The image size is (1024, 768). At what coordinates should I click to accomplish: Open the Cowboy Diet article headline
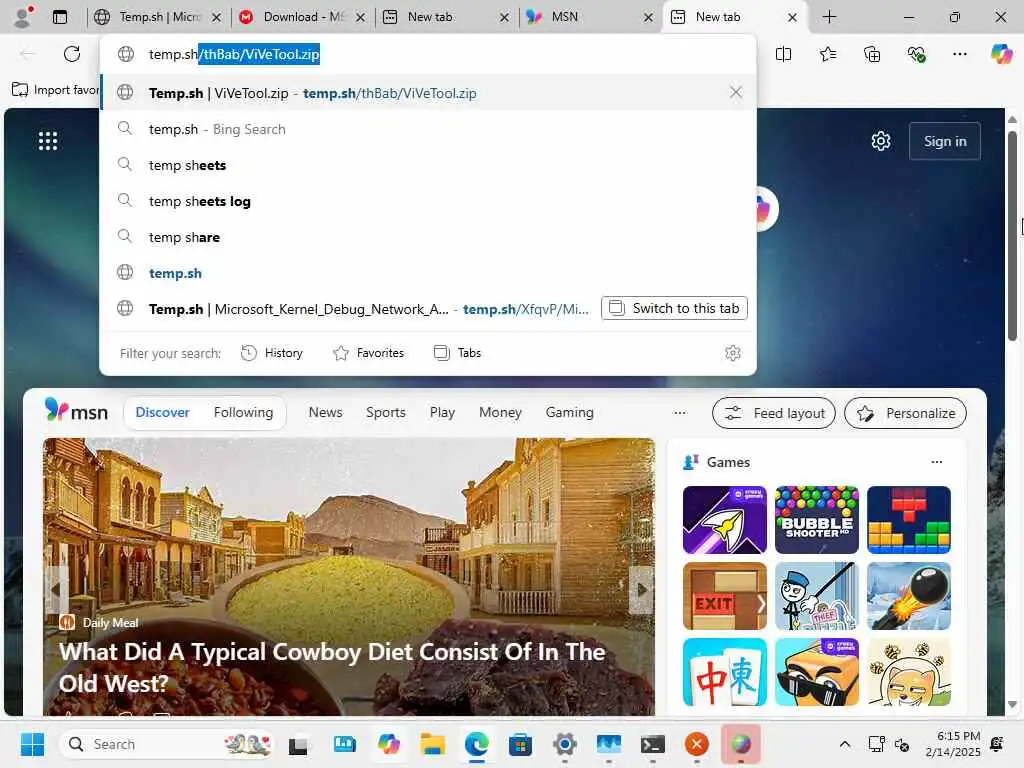(332, 667)
